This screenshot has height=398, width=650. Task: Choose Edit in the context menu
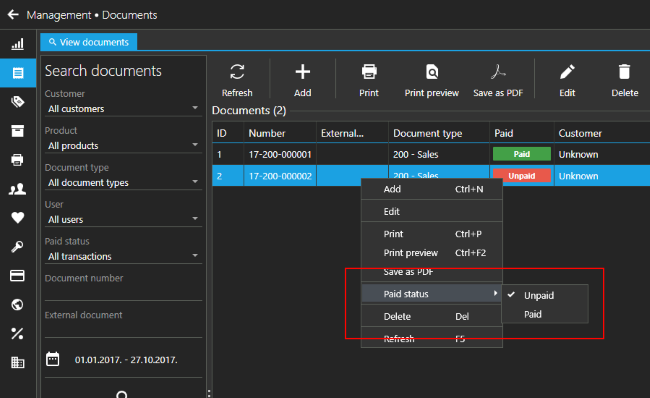pos(432,211)
